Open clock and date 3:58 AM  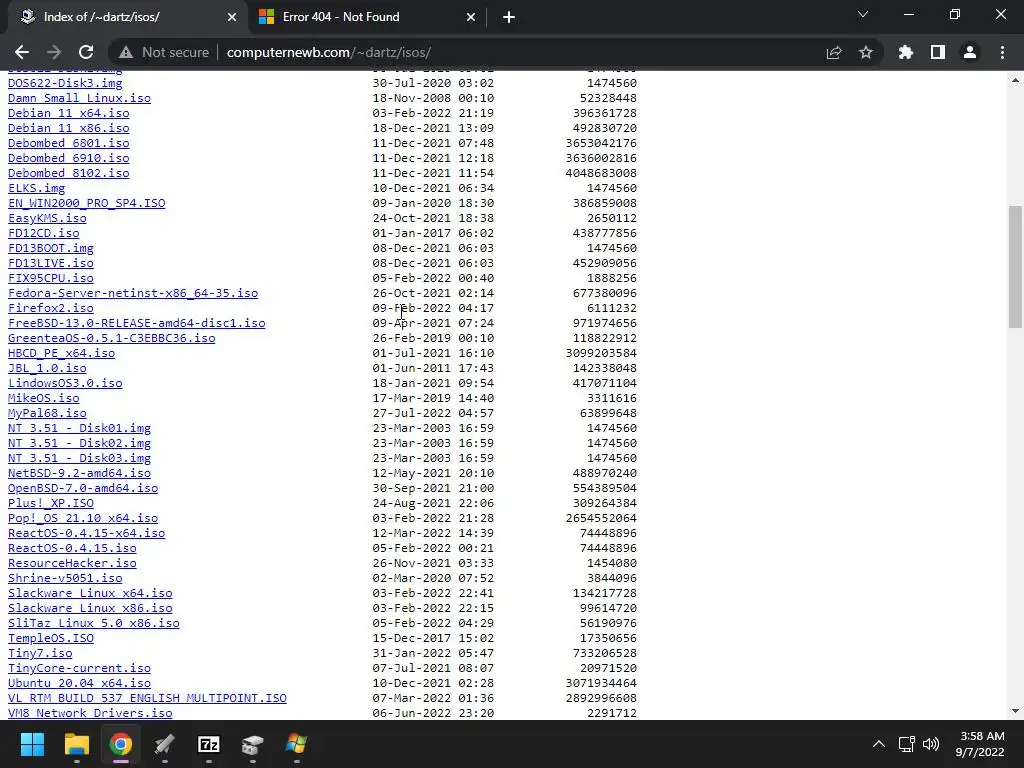pos(980,744)
